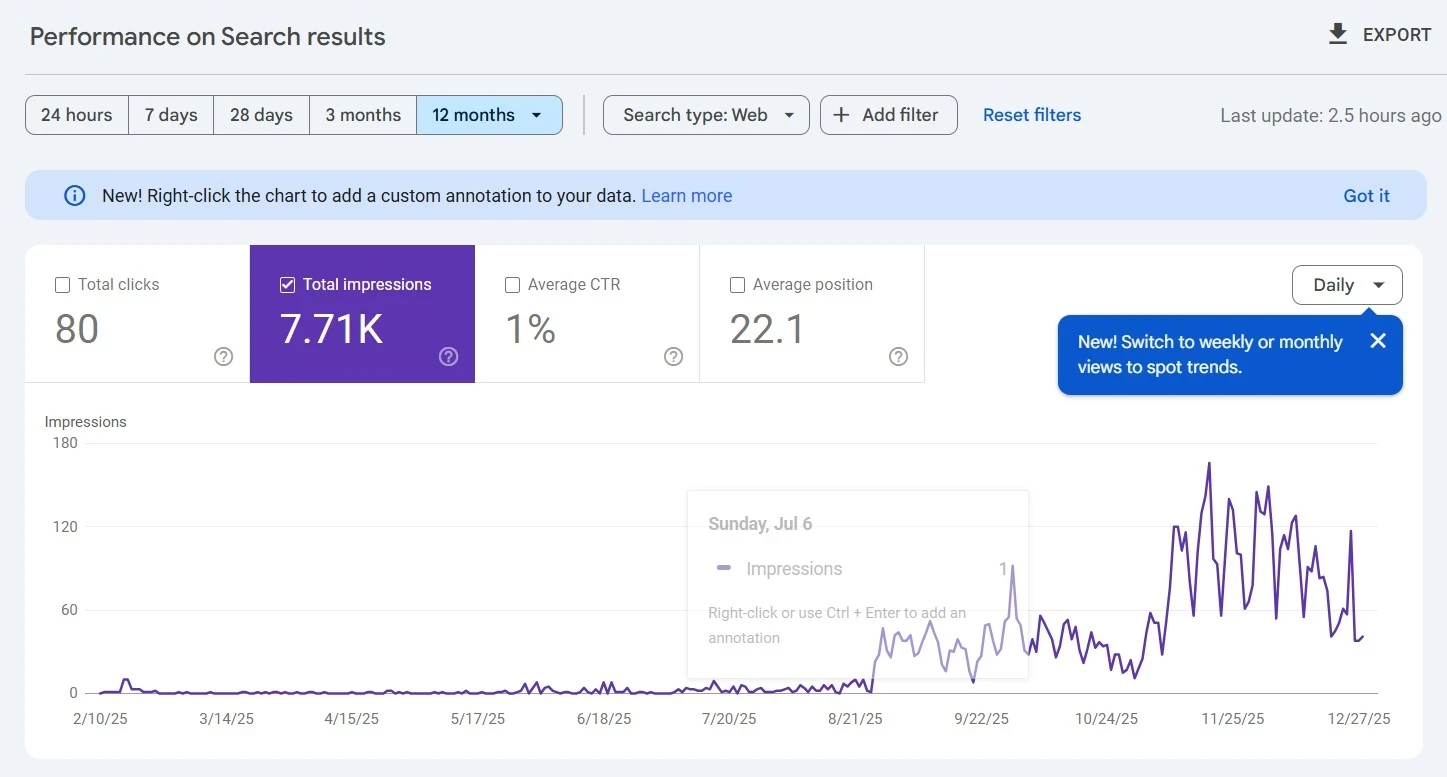Click the Export download icon
This screenshot has width=1447, height=777.
[1337, 35]
